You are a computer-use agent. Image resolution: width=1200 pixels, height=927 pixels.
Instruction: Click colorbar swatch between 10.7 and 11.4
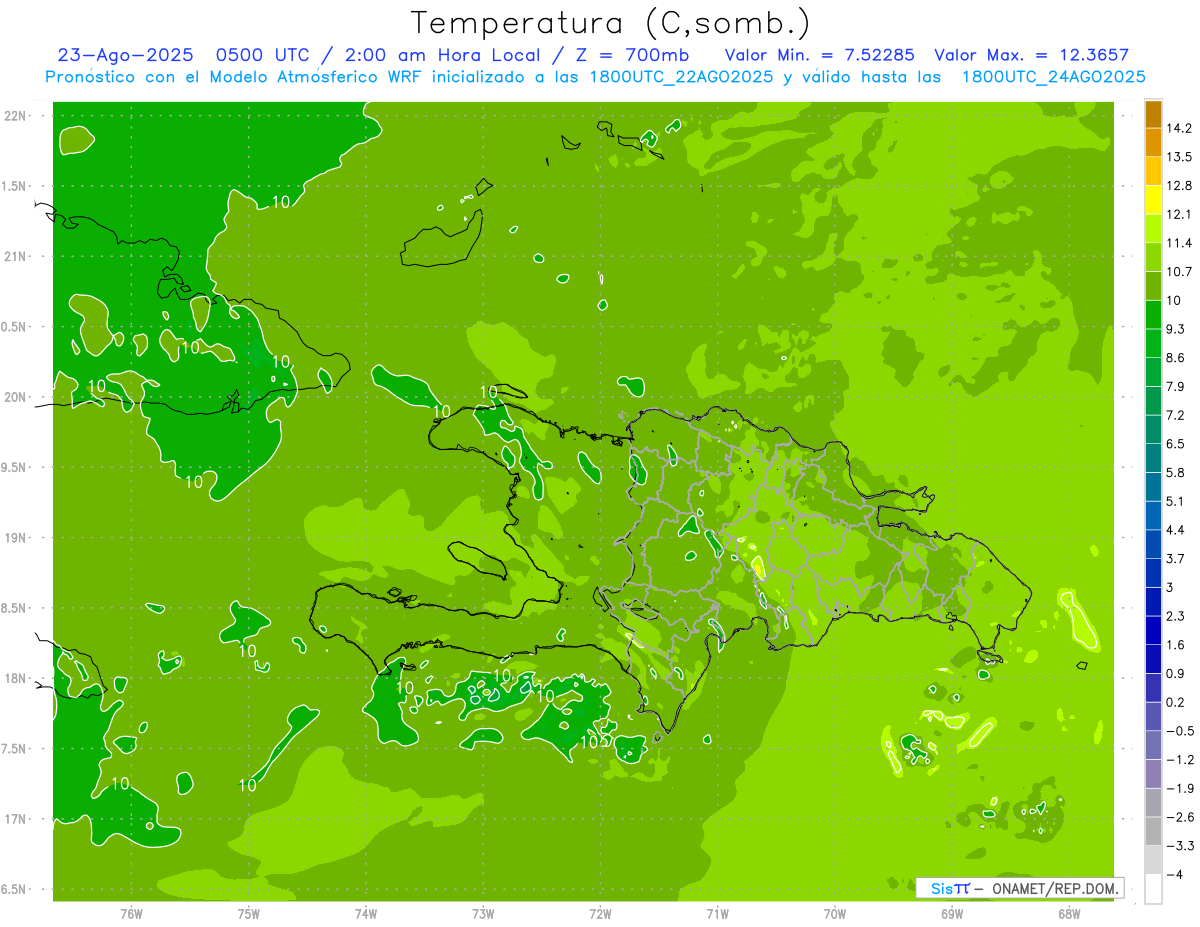(1153, 257)
